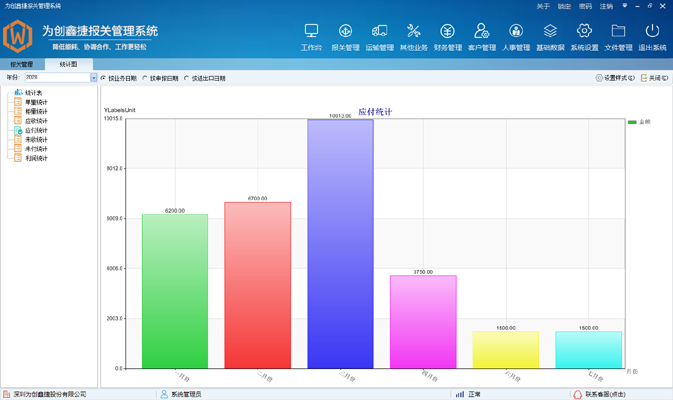Image resolution: width=673 pixels, height=400 pixels.
Task: Click the company icon in status bar
Action: 6,394
